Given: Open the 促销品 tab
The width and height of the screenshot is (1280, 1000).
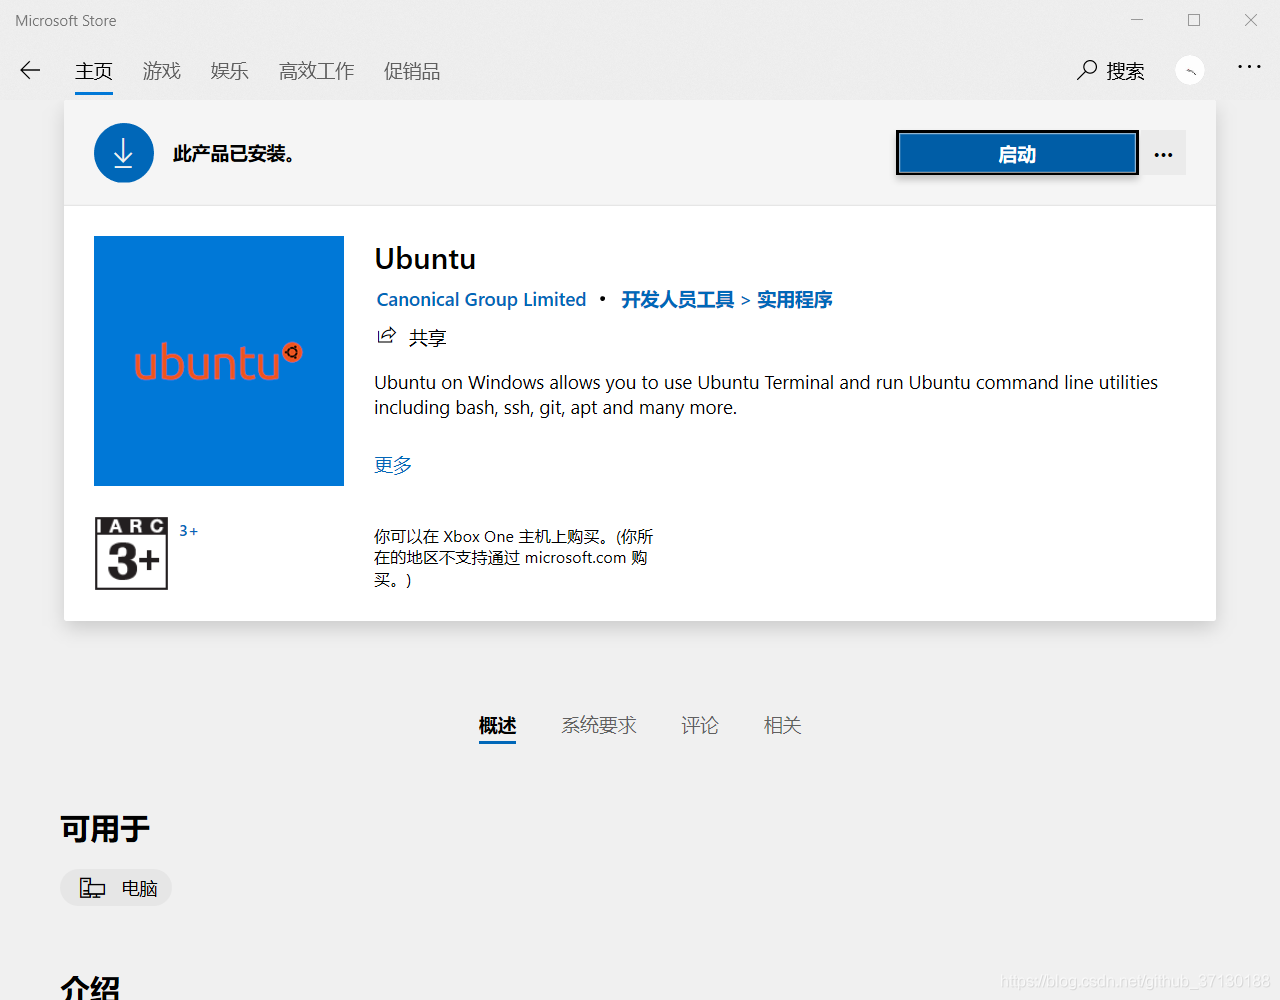Looking at the screenshot, I should (x=412, y=71).
